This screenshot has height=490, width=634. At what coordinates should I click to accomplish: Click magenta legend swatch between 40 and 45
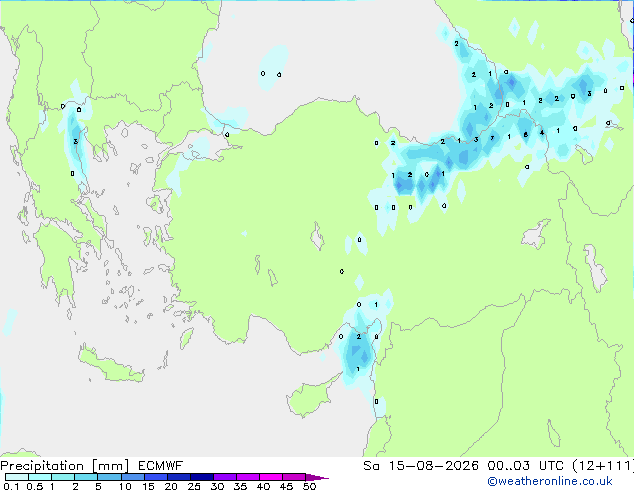[271, 477]
